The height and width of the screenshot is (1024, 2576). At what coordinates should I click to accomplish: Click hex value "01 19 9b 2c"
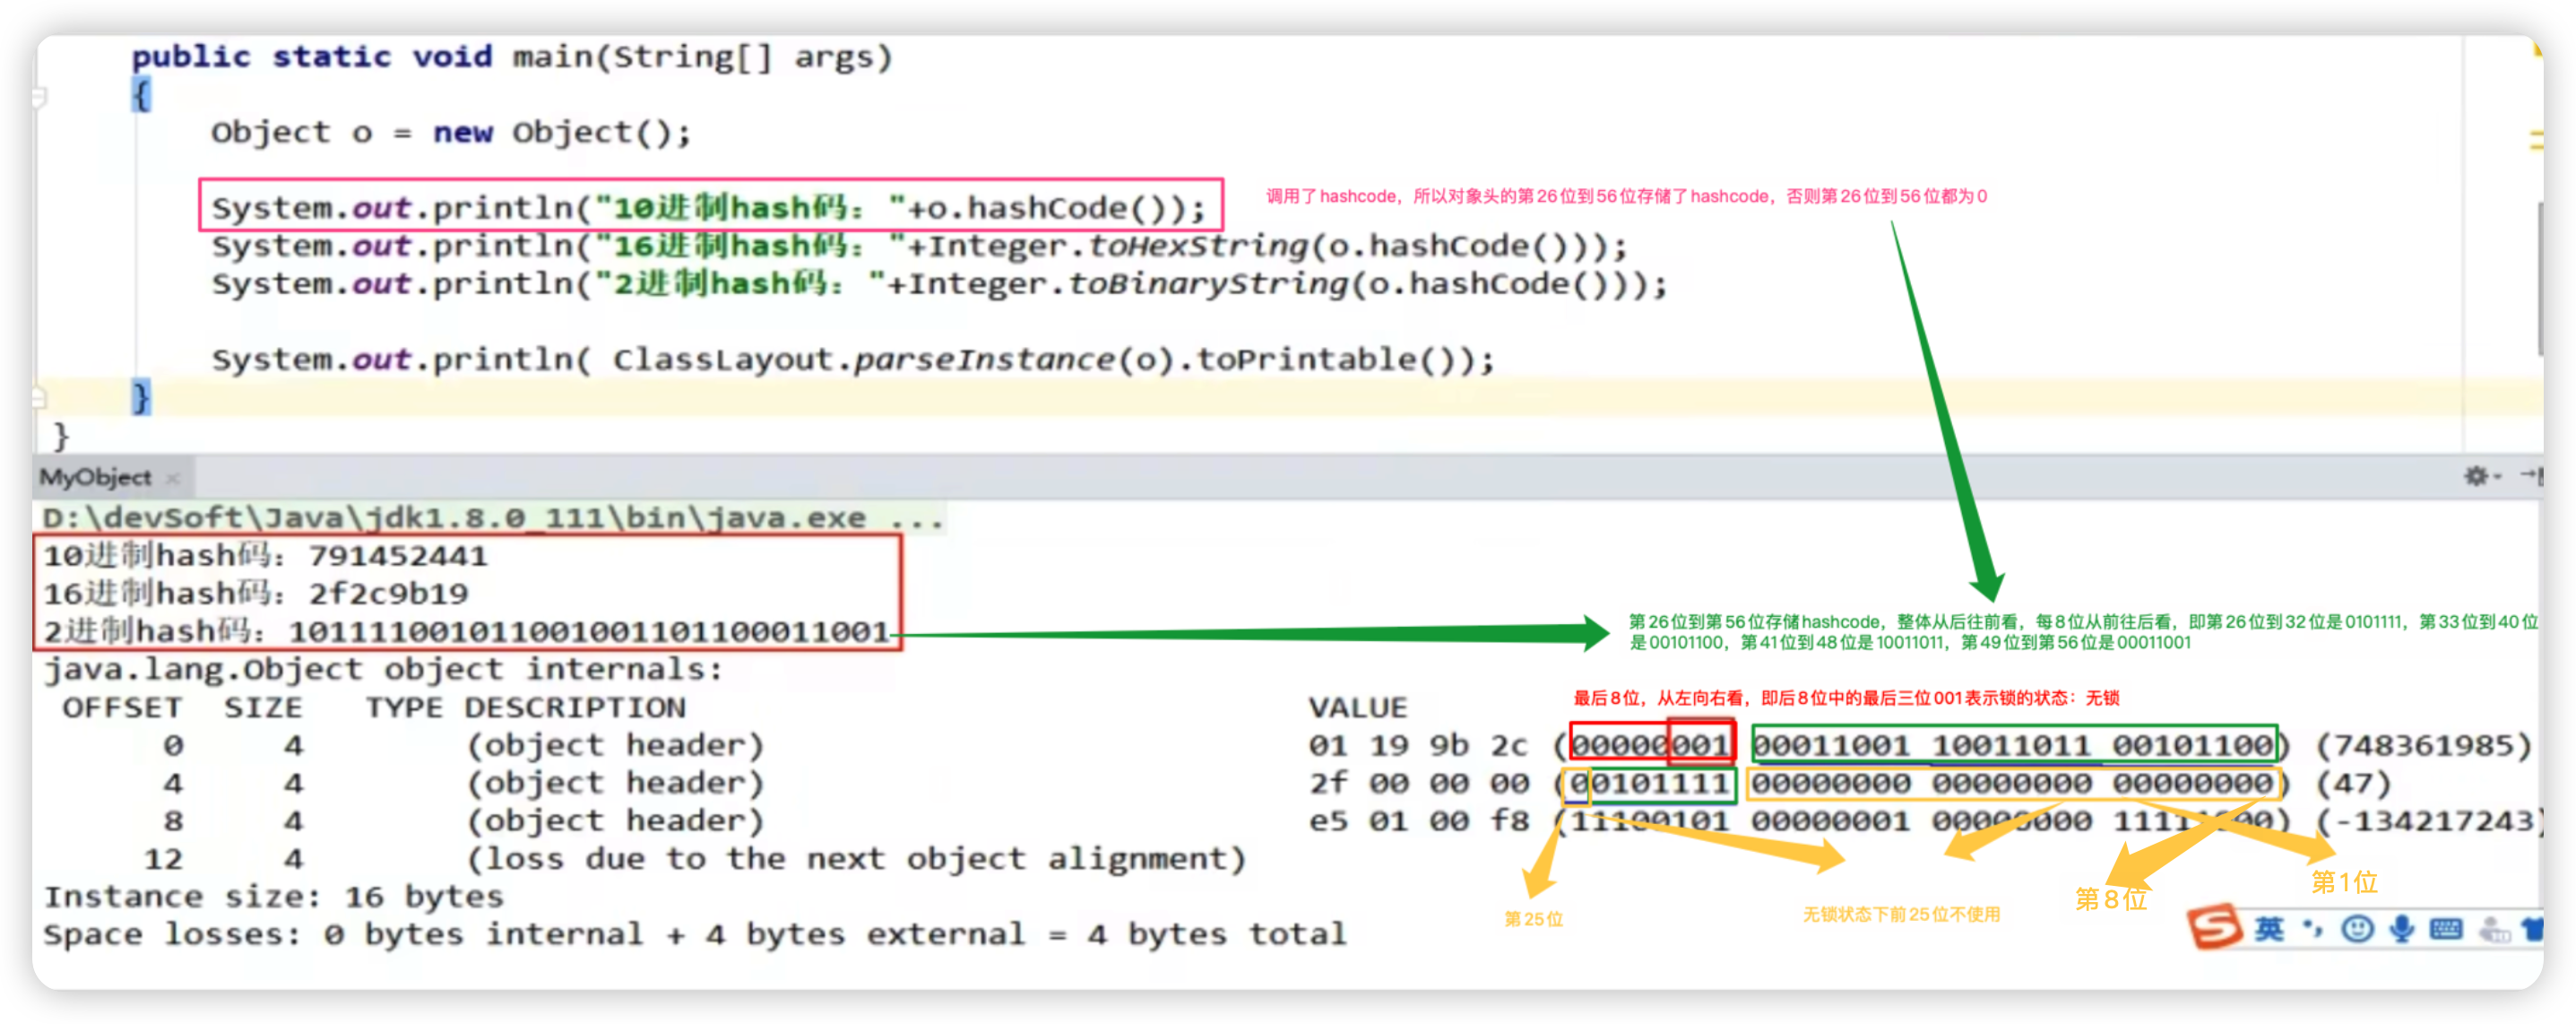pyautogui.click(x=1418, y=745)
